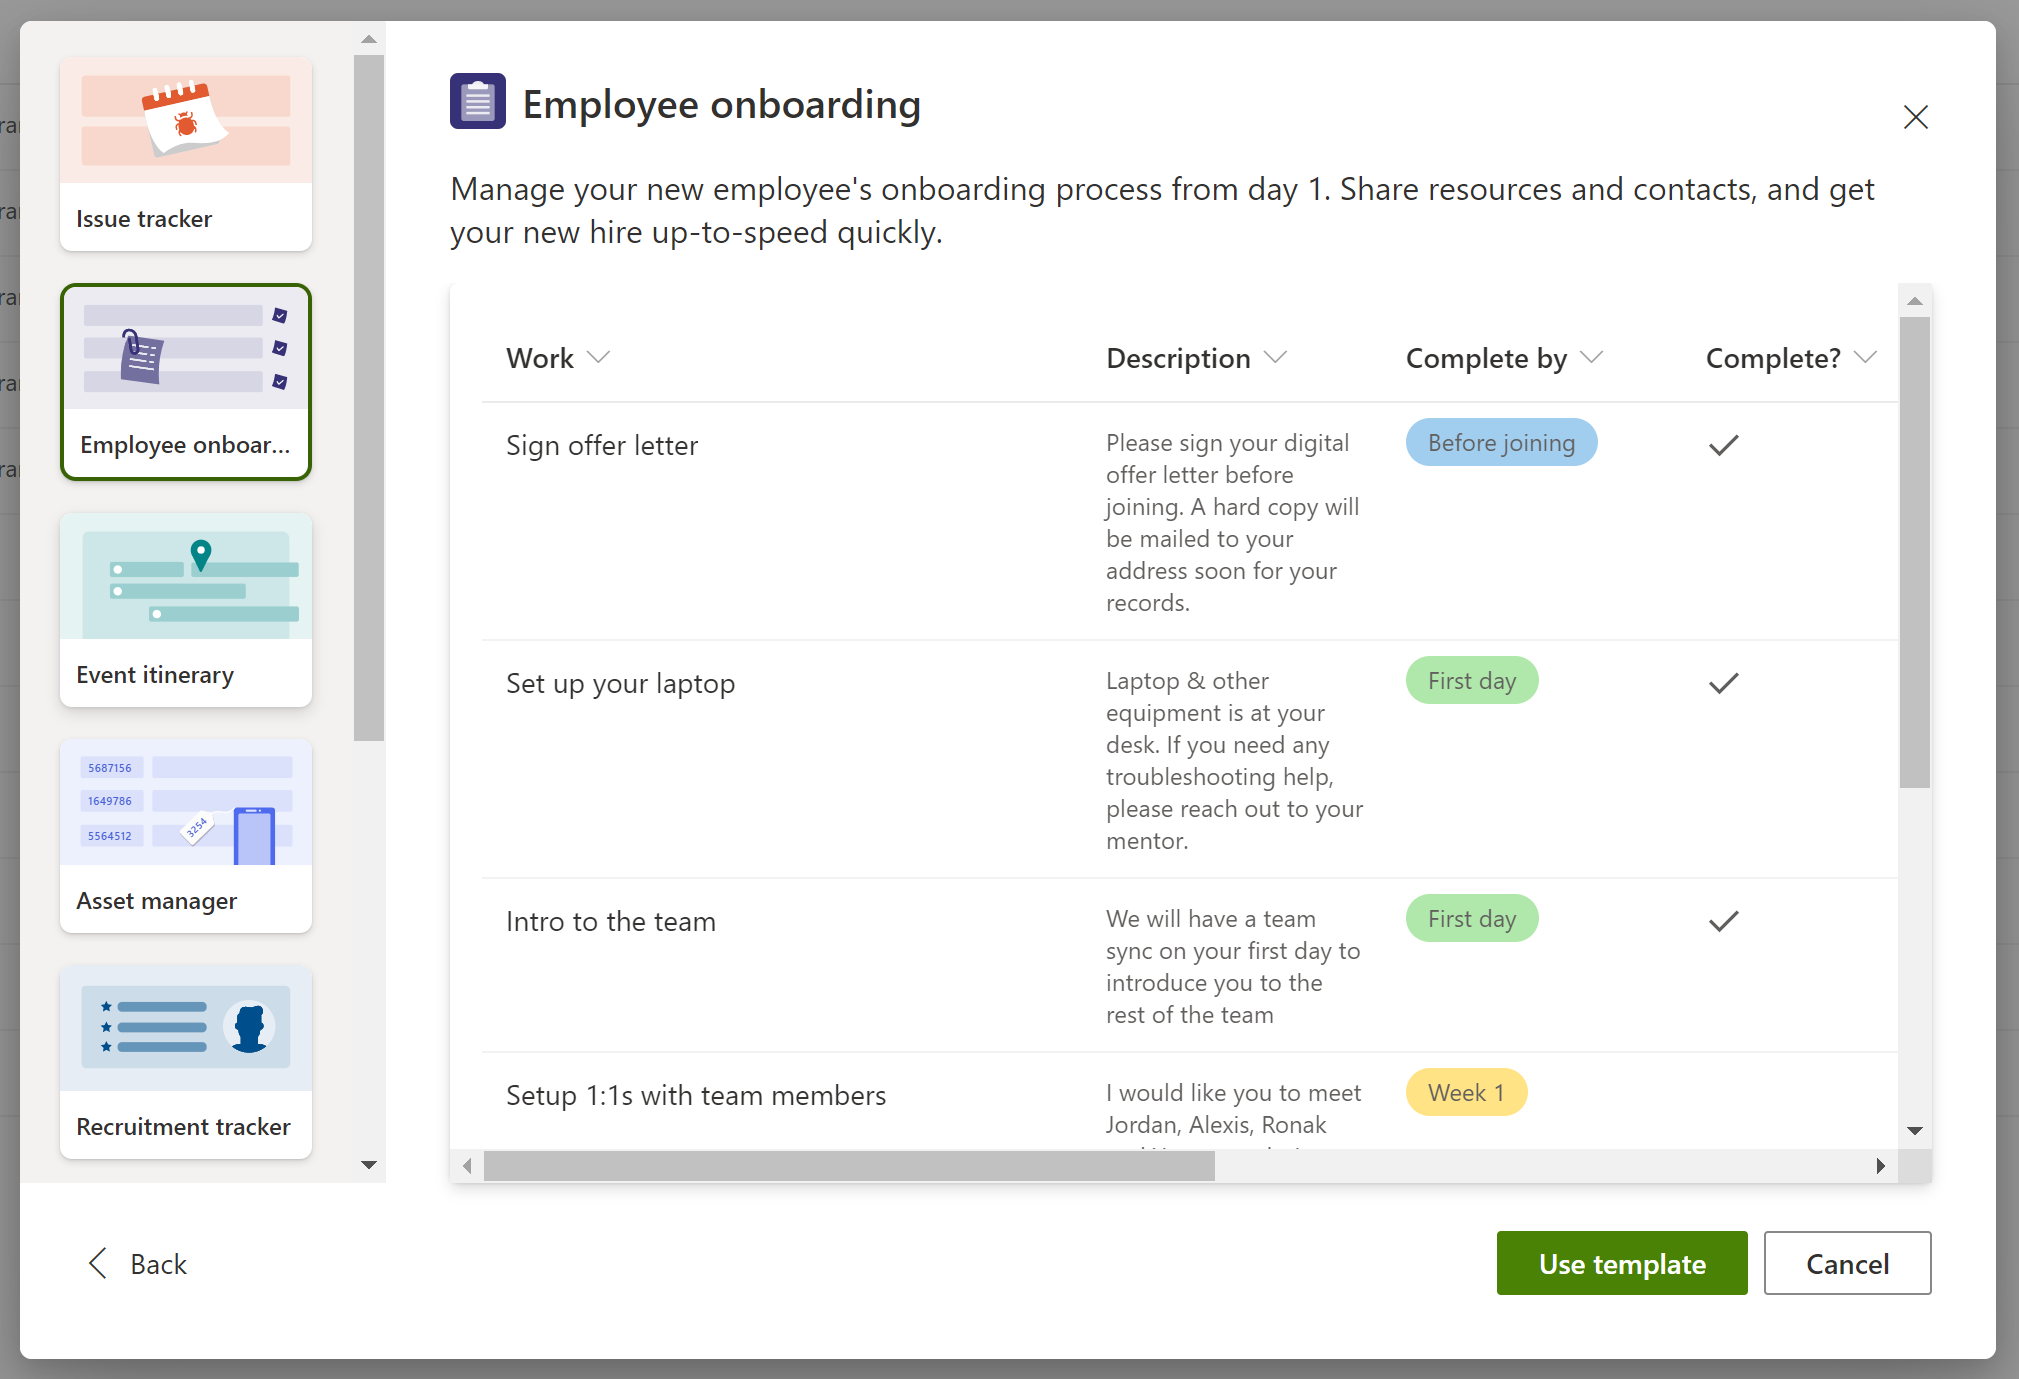Viewport: 2019px width, 1379px height.
Task: Click checkmark for Sign offer letter
Action: point(1723,445)
